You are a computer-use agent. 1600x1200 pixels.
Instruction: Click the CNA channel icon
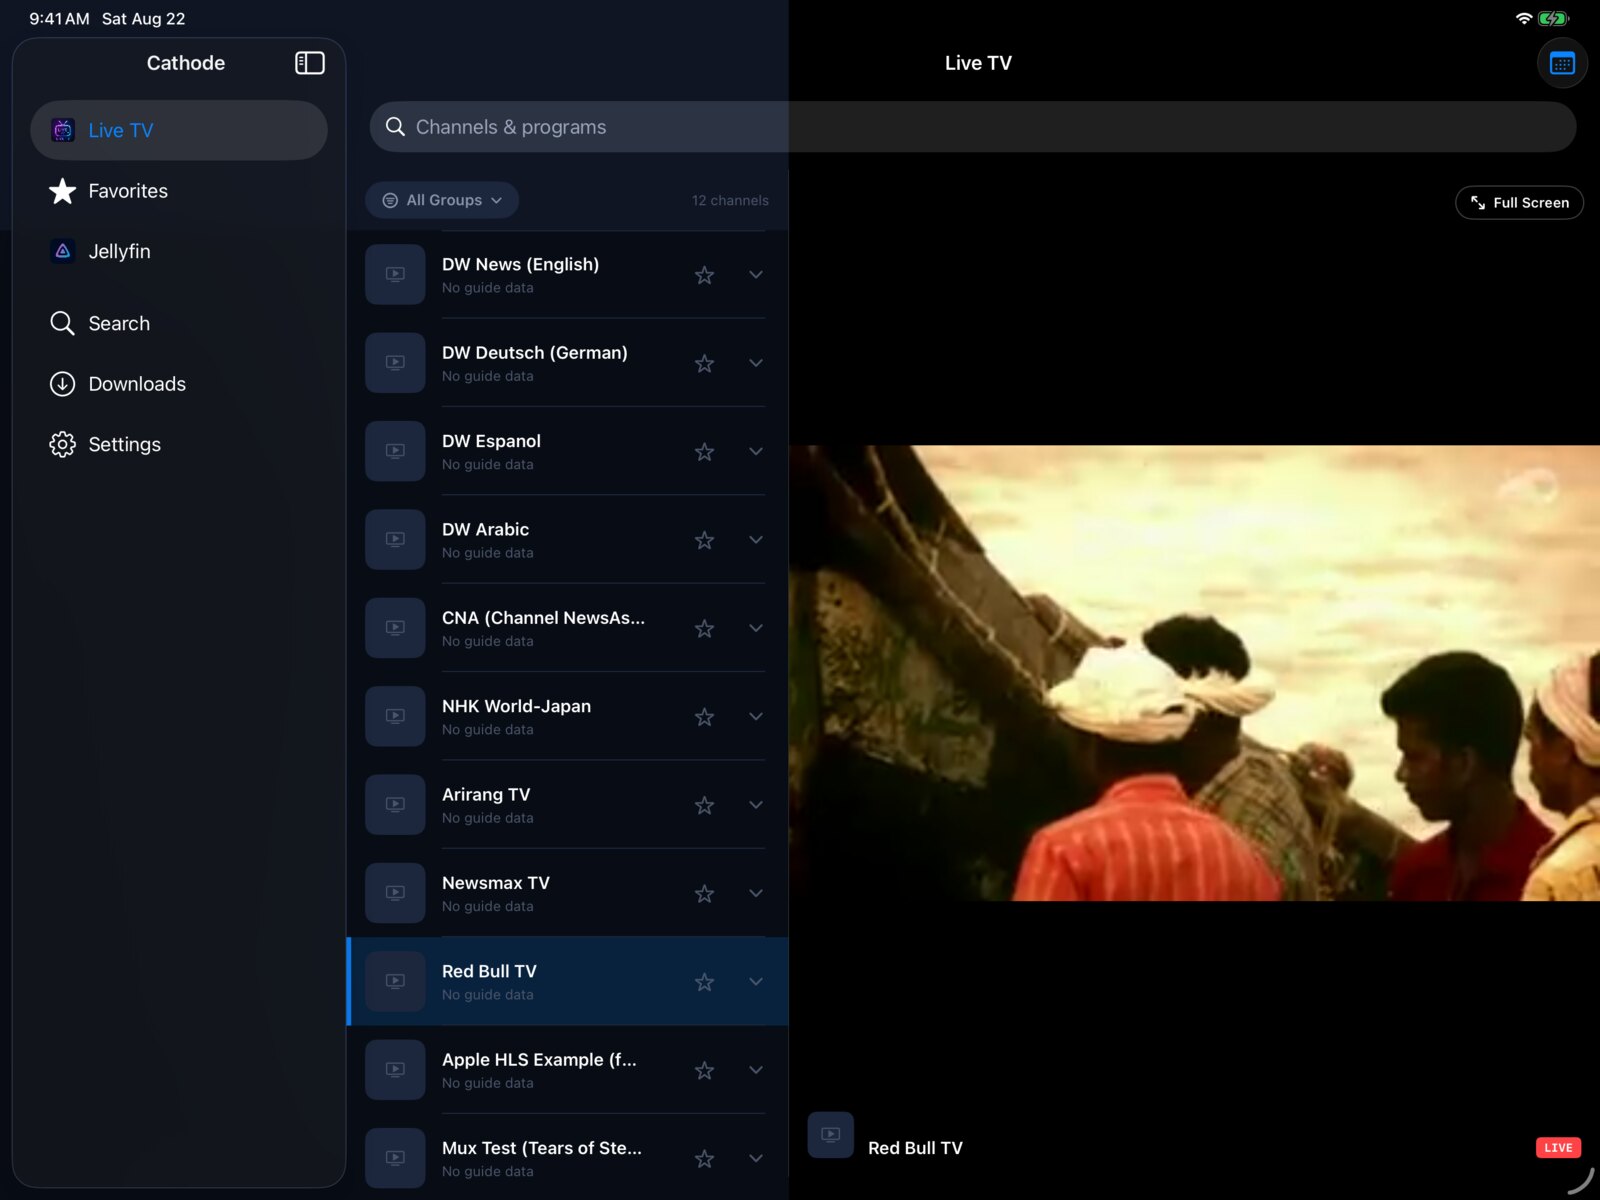[395, 628]
